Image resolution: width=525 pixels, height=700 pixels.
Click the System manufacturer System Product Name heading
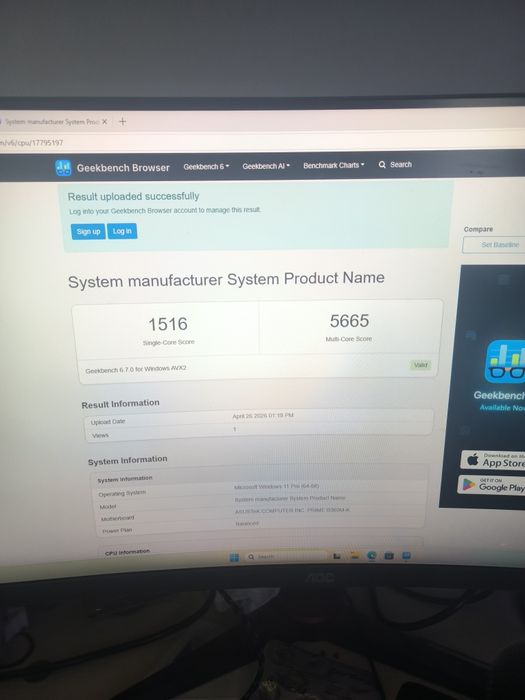point(226,280)
